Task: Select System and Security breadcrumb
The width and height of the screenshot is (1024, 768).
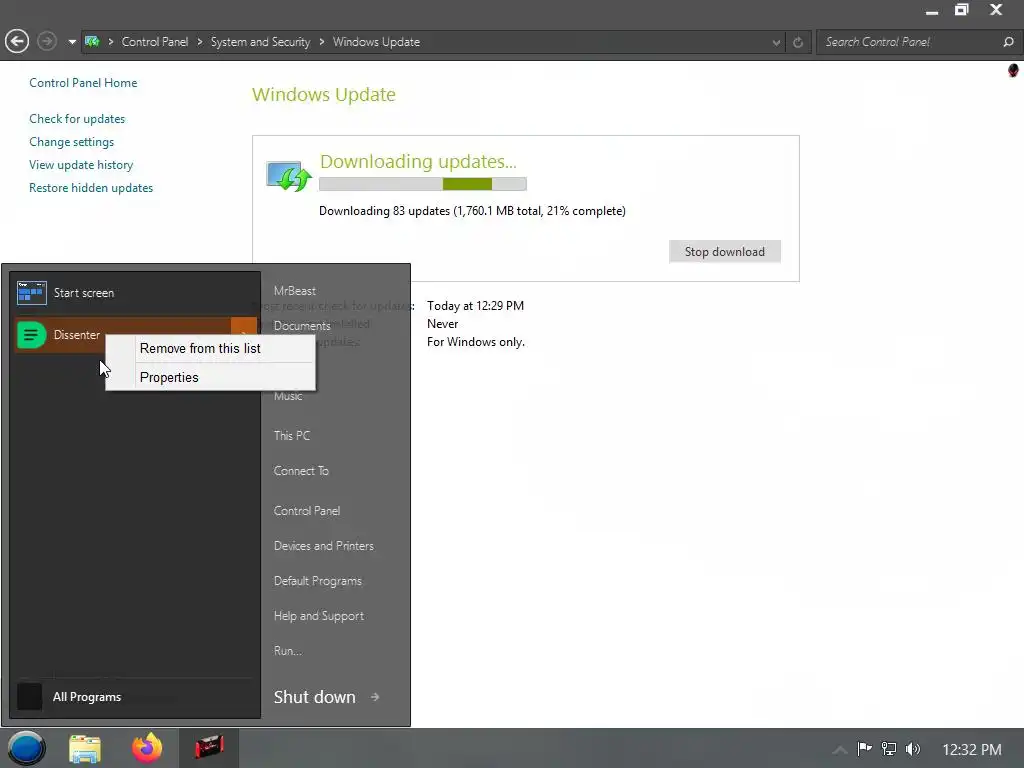Action: point(260,42)
